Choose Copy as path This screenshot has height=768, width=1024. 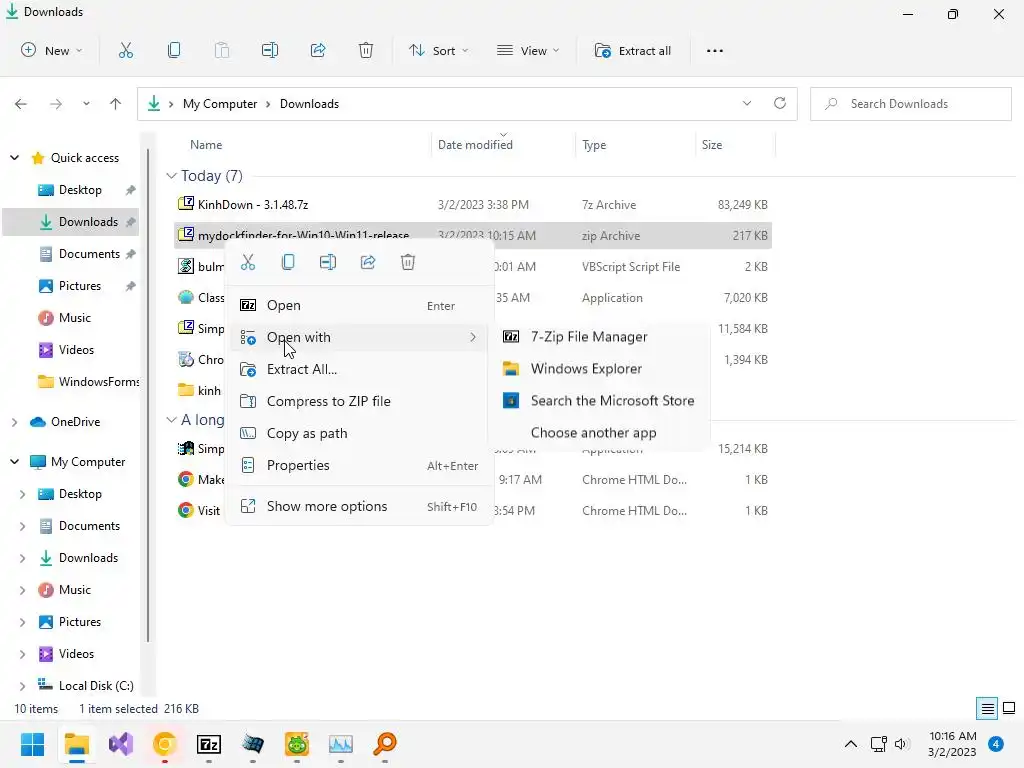[359, 433]
